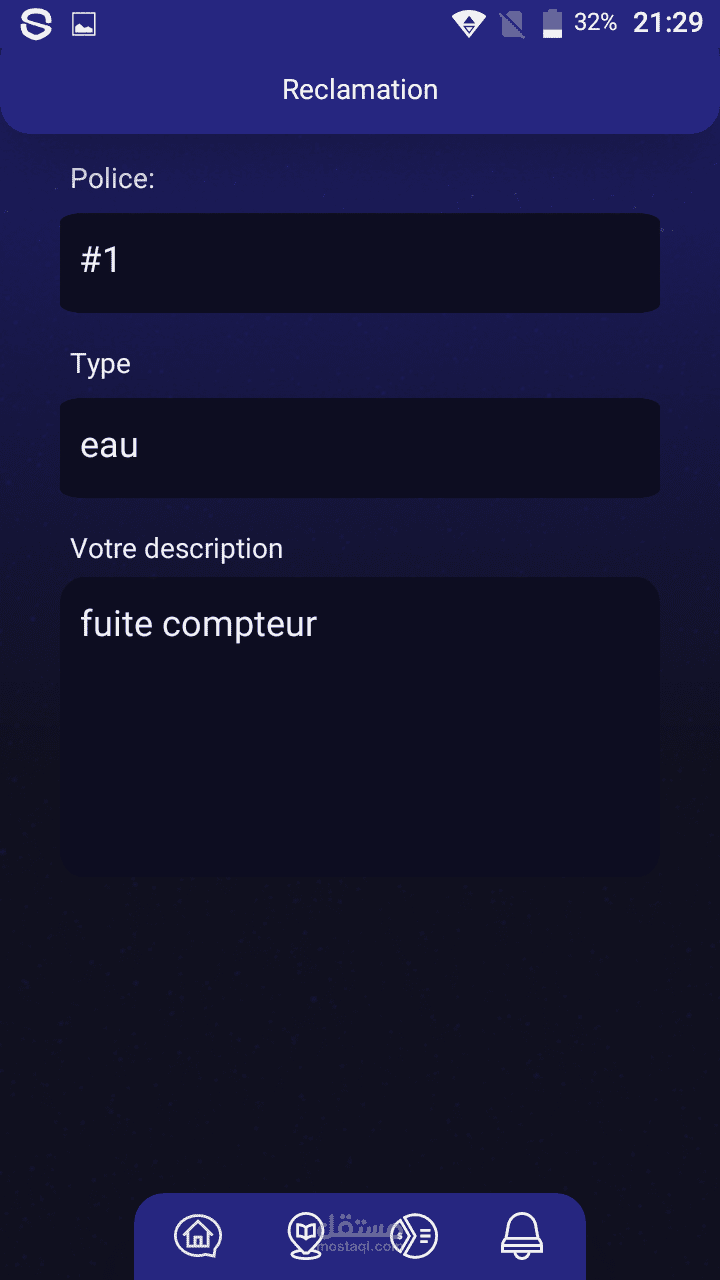This screenshot has height=1280, width=720.
Task: Open the Type selector showing eau
Action: point(360,447)
